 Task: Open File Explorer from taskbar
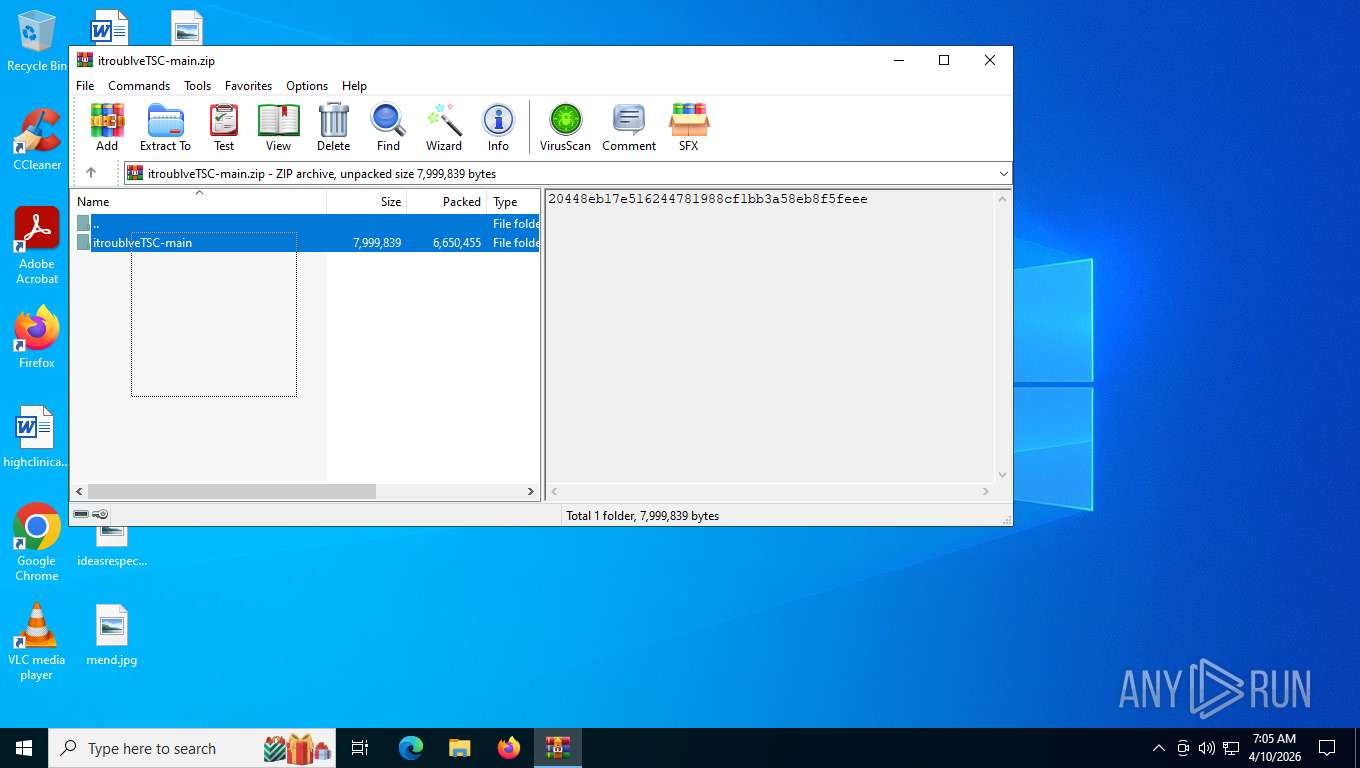click(459, 748)
